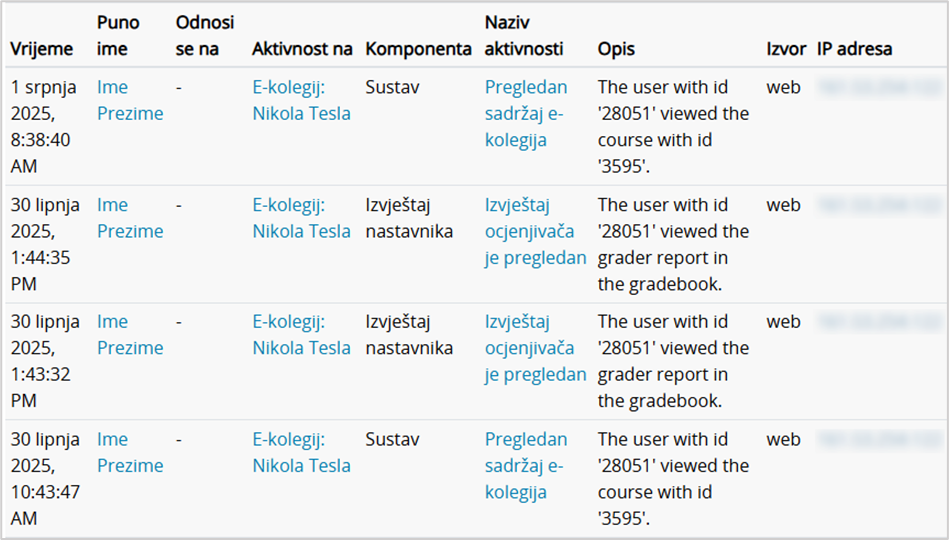
Task: Click Izvještaj ocjenjivača je pregledan in 1:44:35 PM row
Action: [x=535, y=231]
